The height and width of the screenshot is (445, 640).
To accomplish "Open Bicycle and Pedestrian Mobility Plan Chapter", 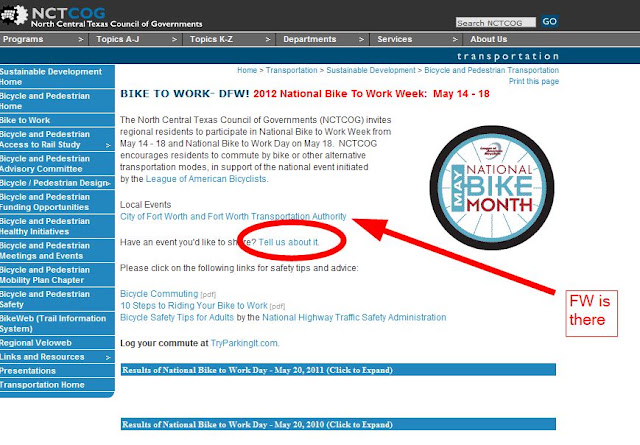I will (x=57, y=275).
